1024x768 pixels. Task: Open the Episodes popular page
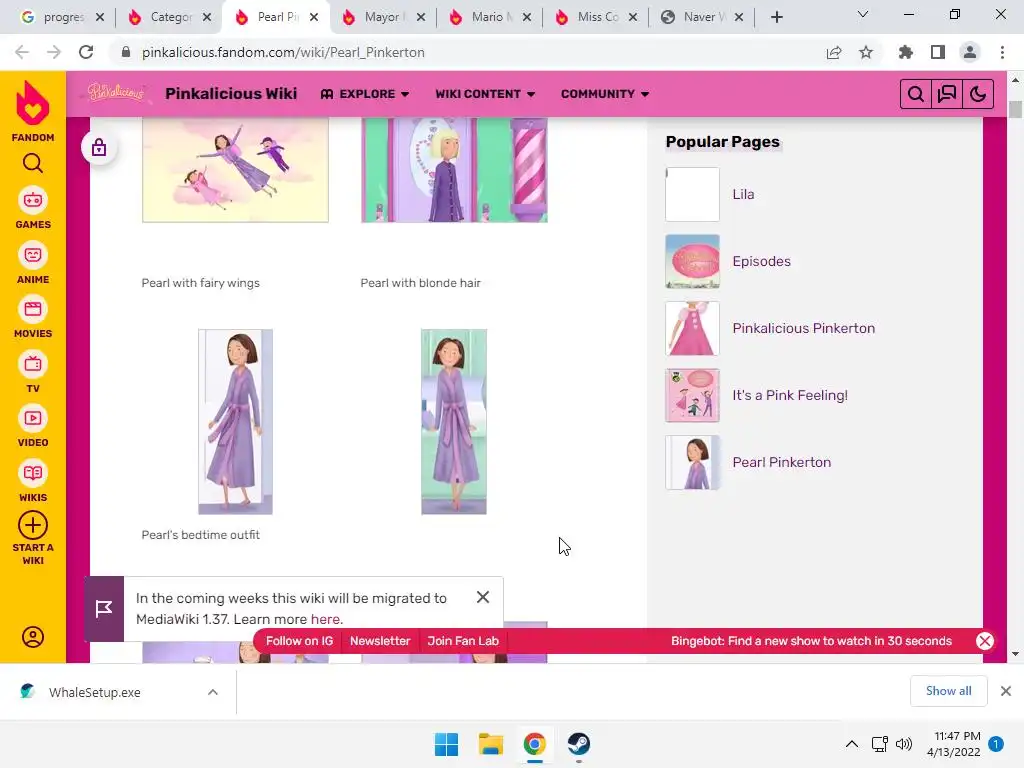tap(761, 261)
